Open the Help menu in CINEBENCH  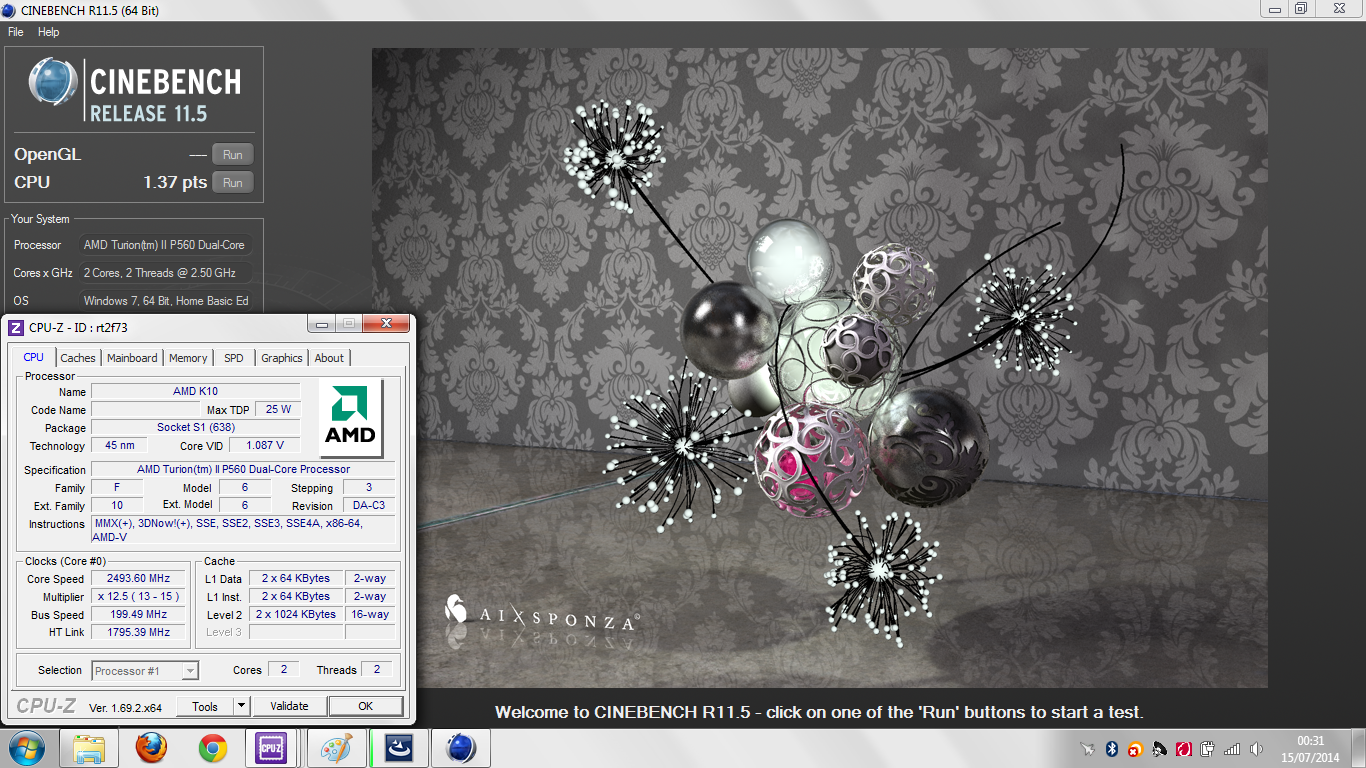49,32
